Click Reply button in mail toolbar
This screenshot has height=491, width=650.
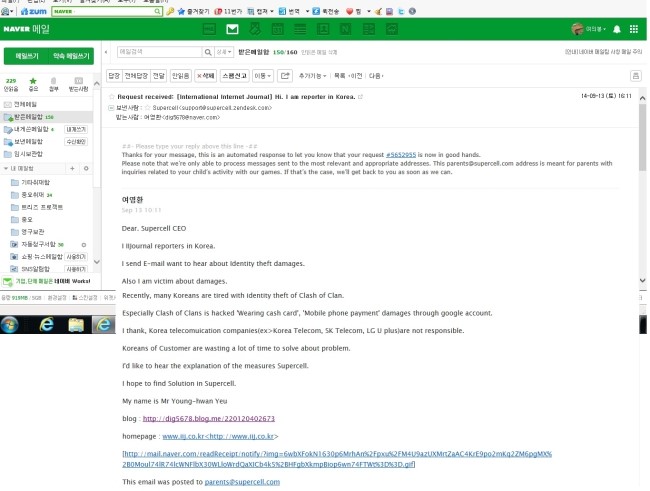point(114,75)
